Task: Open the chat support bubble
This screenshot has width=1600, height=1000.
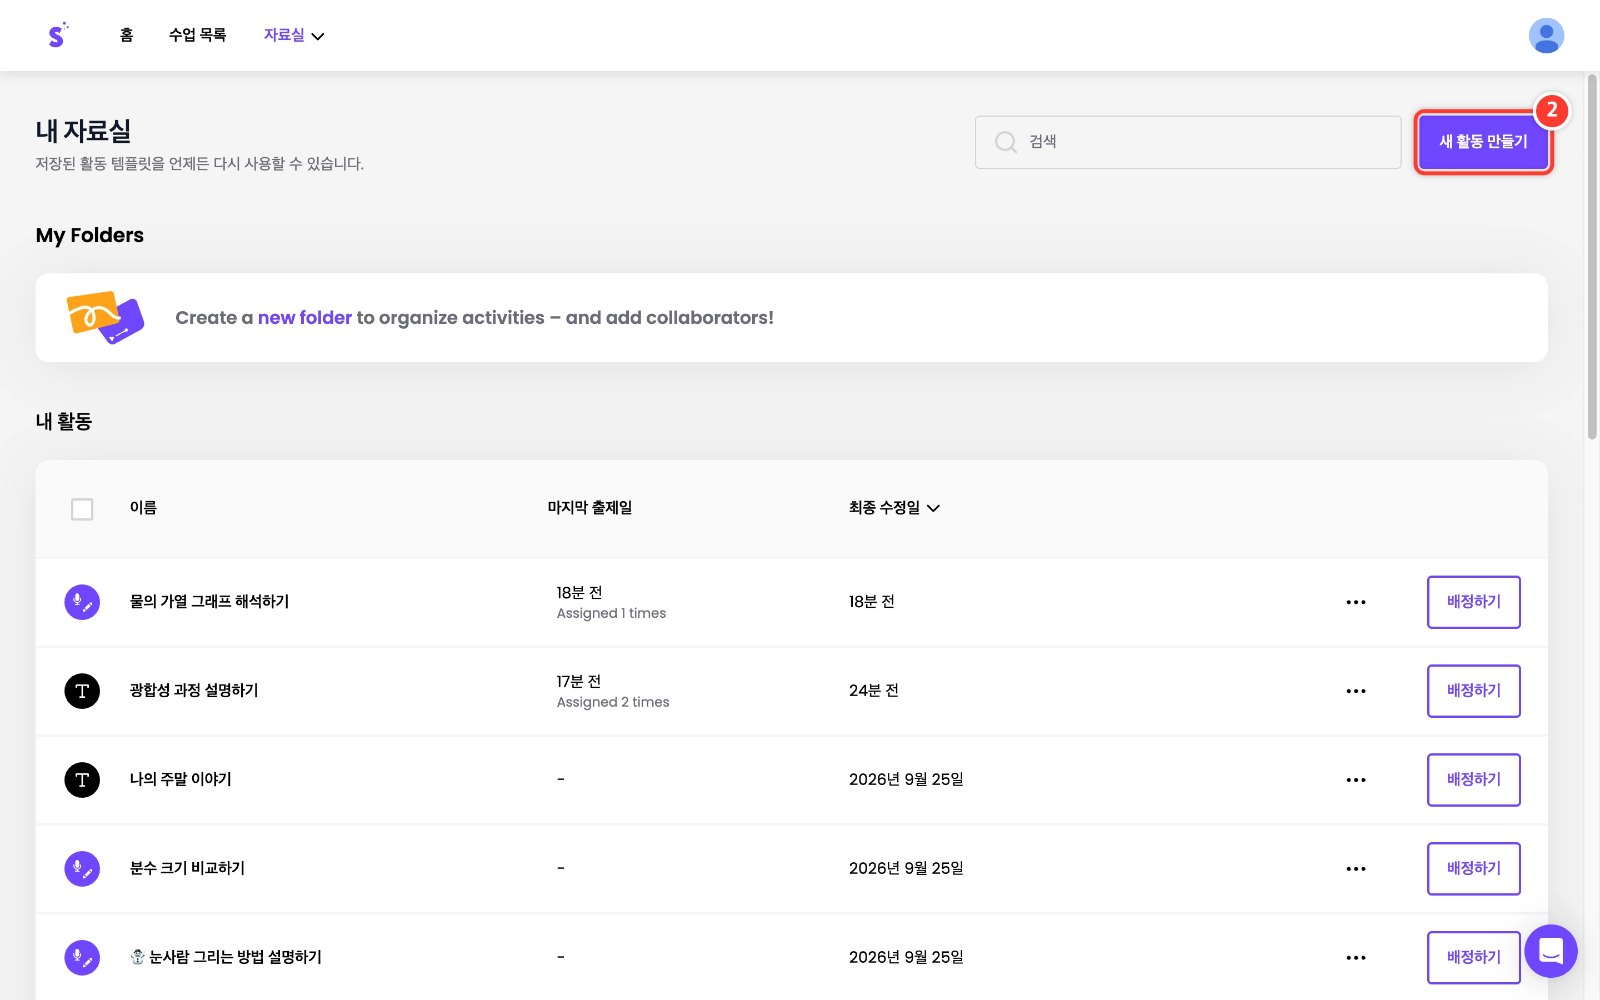Action: coord(1550,951)
